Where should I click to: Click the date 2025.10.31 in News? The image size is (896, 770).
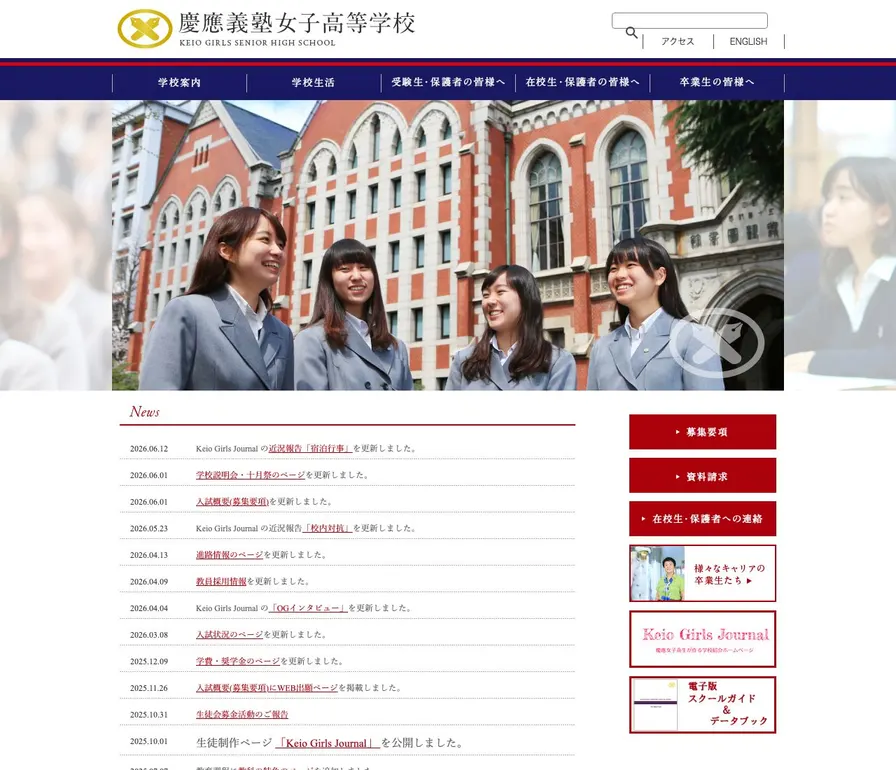point(149,715)
